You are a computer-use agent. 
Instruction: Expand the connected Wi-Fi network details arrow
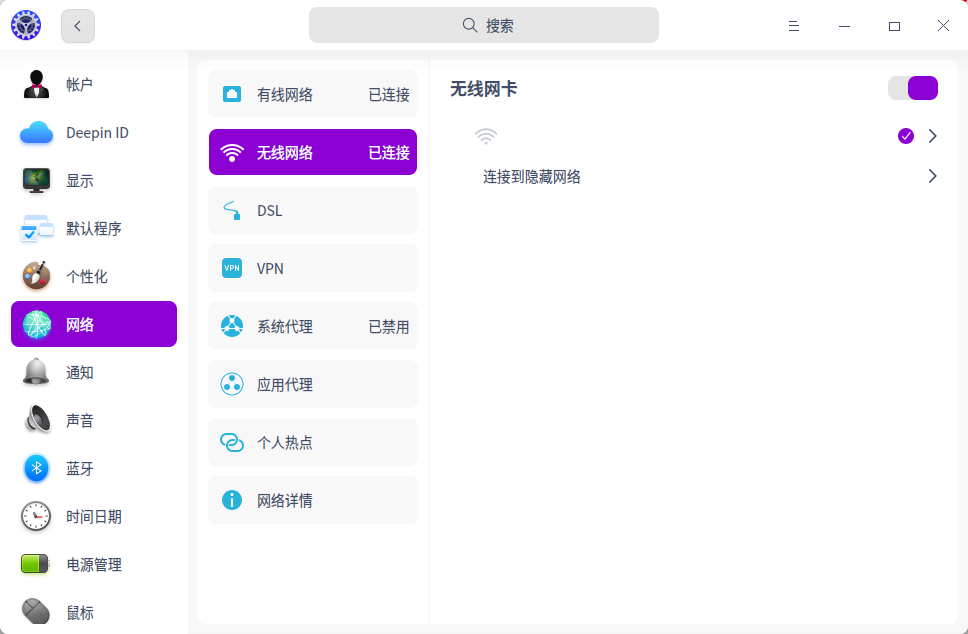[933, 136]
